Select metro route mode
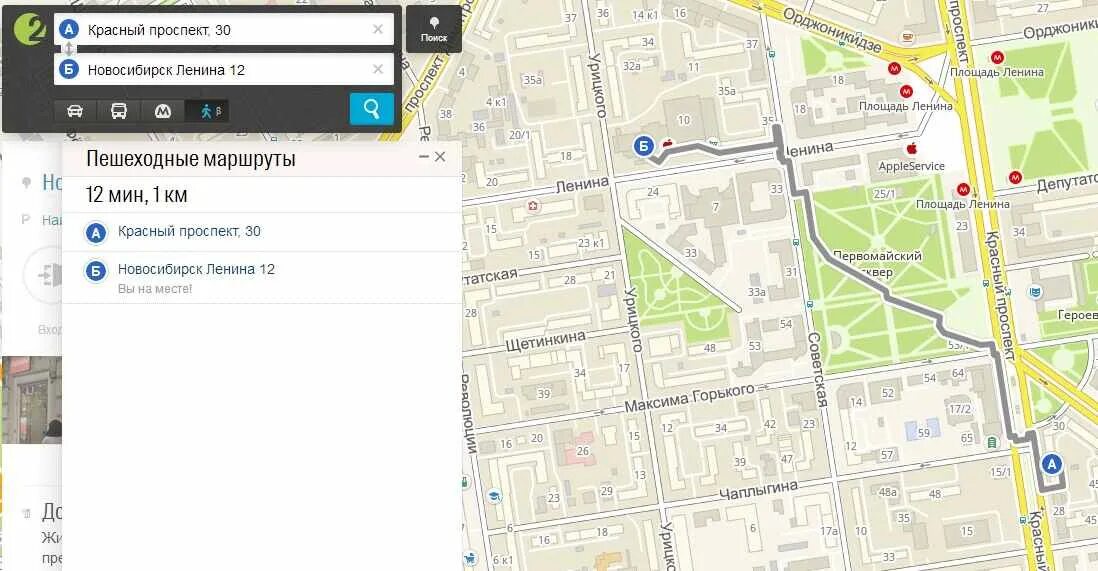Screen dimensions: 1098x571 [x=162, y=111]
